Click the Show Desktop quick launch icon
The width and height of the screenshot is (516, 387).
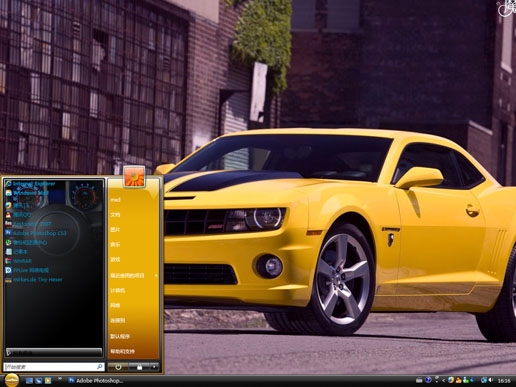[29, 380]
